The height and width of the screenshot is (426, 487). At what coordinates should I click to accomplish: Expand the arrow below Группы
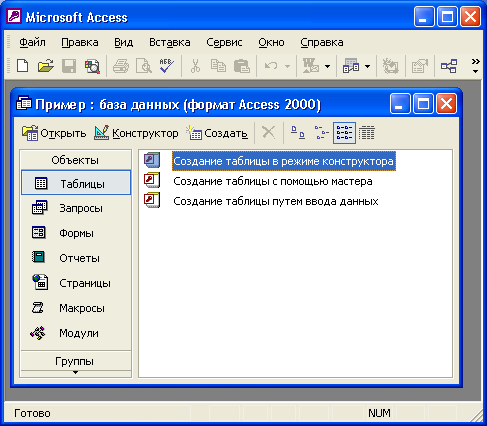[x=76, y=373]
